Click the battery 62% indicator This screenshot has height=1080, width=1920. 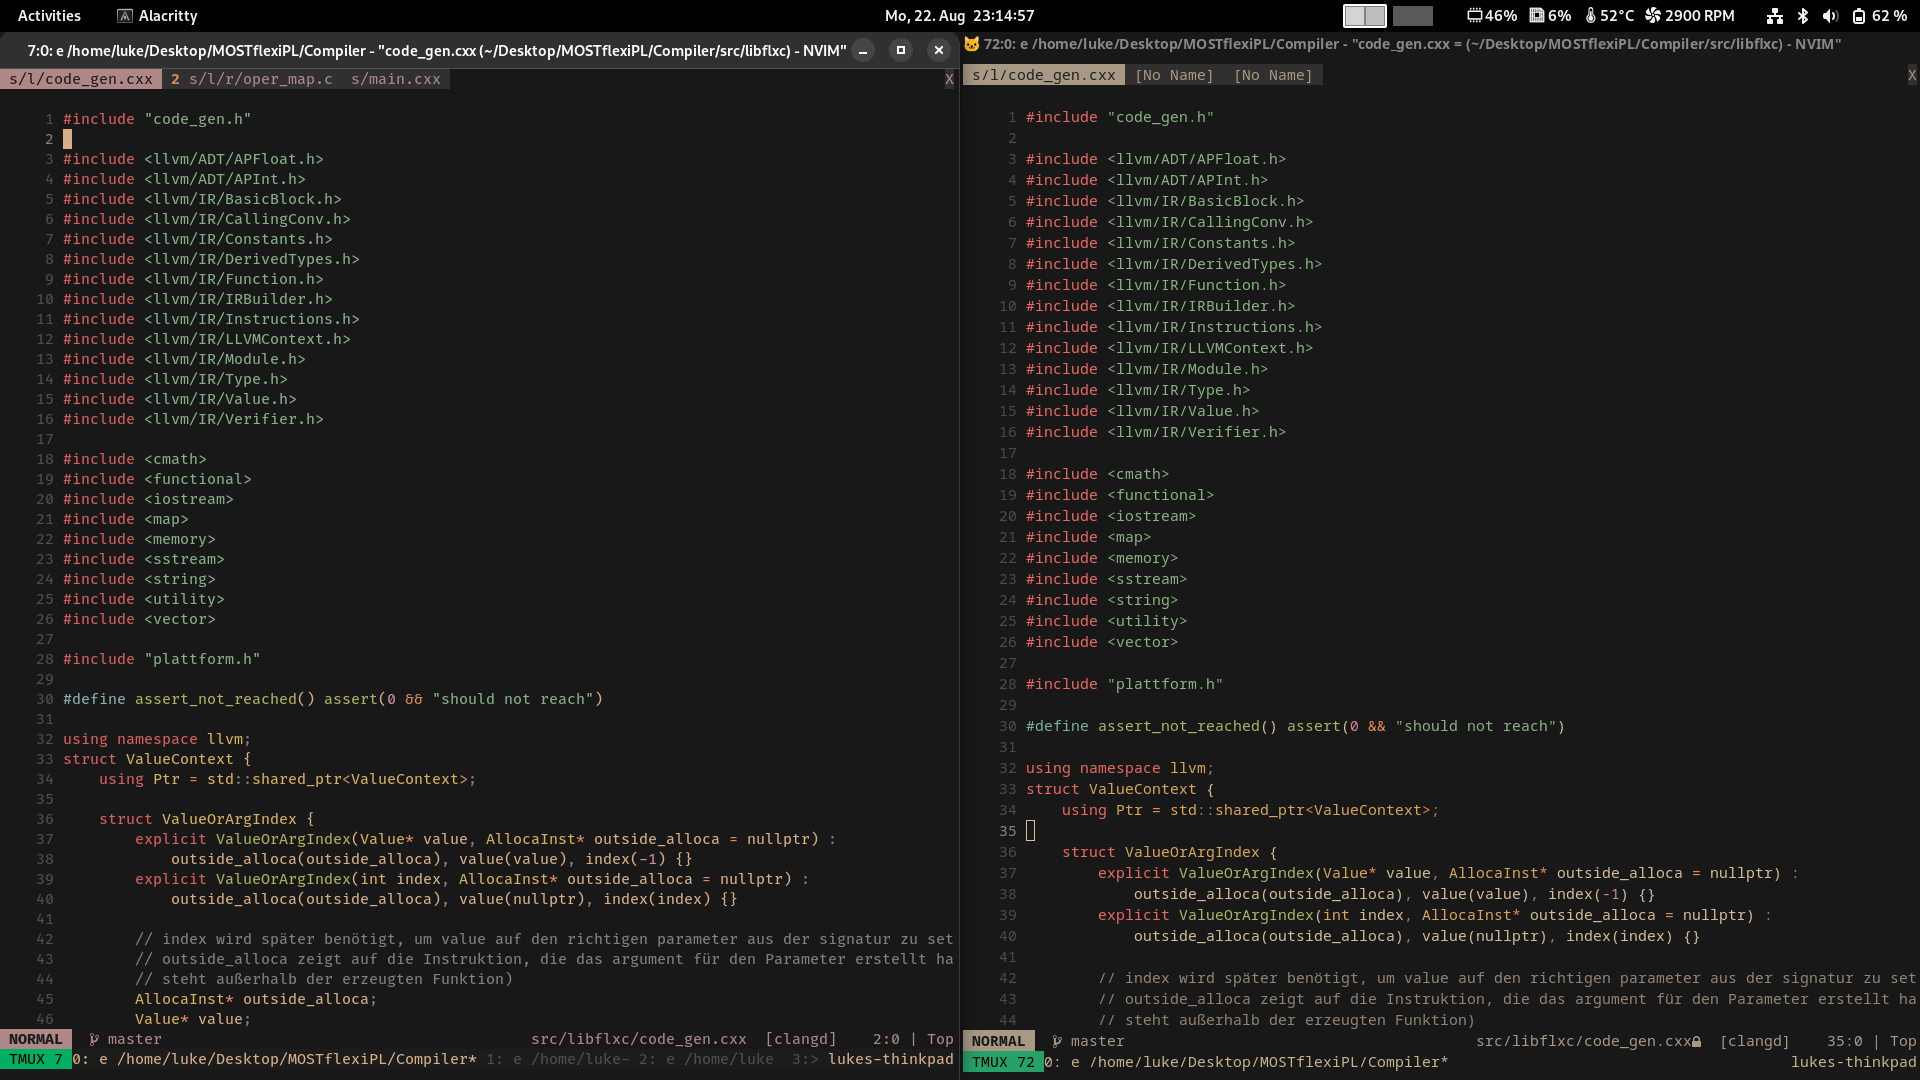click(x=1878, y=16)
